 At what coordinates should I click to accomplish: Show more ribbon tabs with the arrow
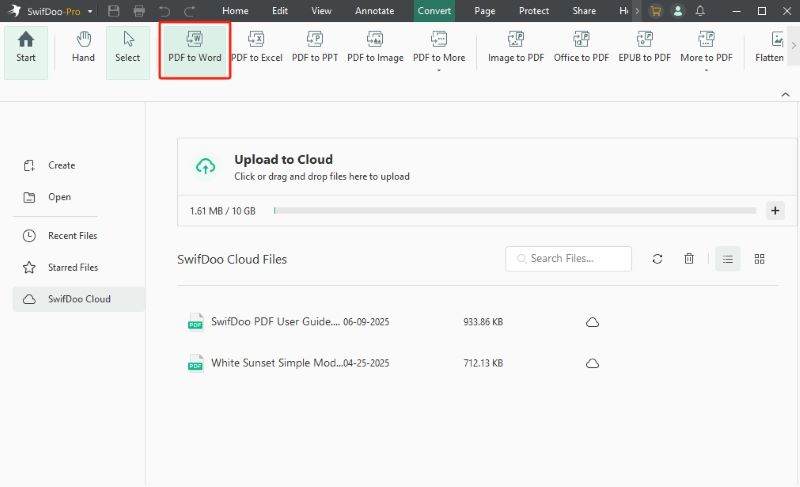point(637,11)
